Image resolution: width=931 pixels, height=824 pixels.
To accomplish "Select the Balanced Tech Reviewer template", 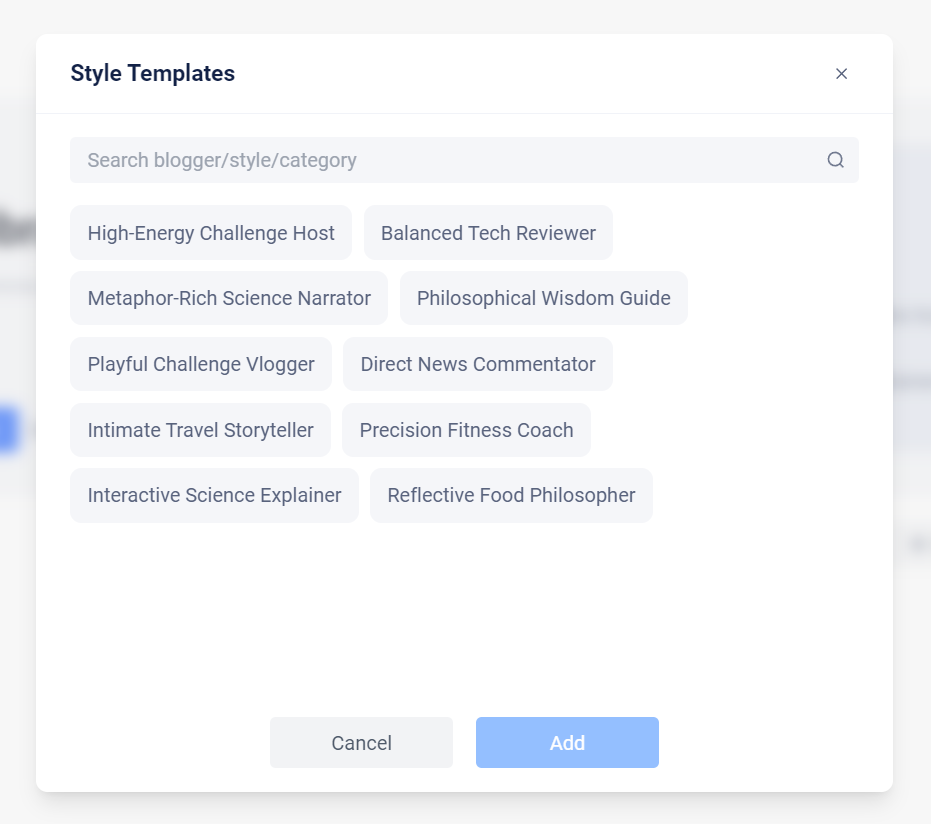I will click(x=488, y=232).
